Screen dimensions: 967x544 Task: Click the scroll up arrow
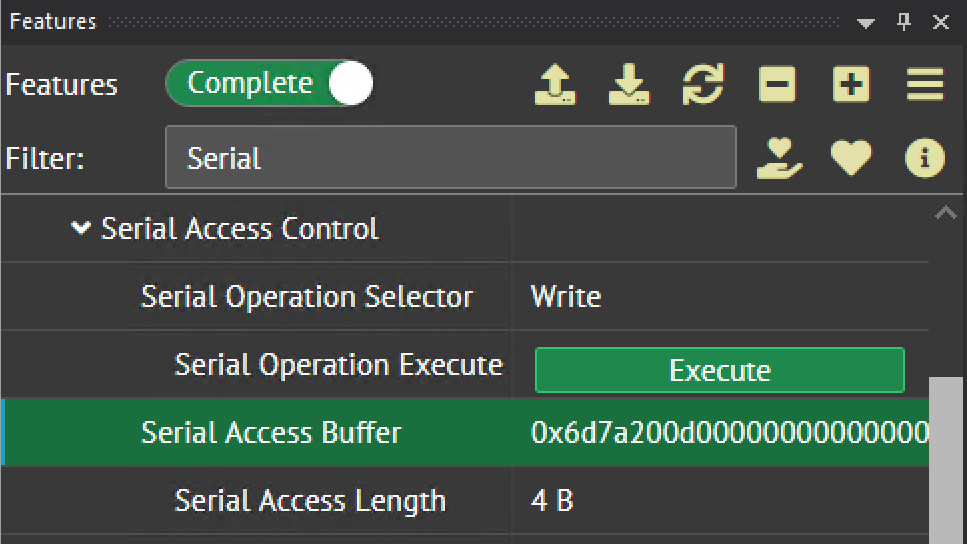tap(944, 213)
